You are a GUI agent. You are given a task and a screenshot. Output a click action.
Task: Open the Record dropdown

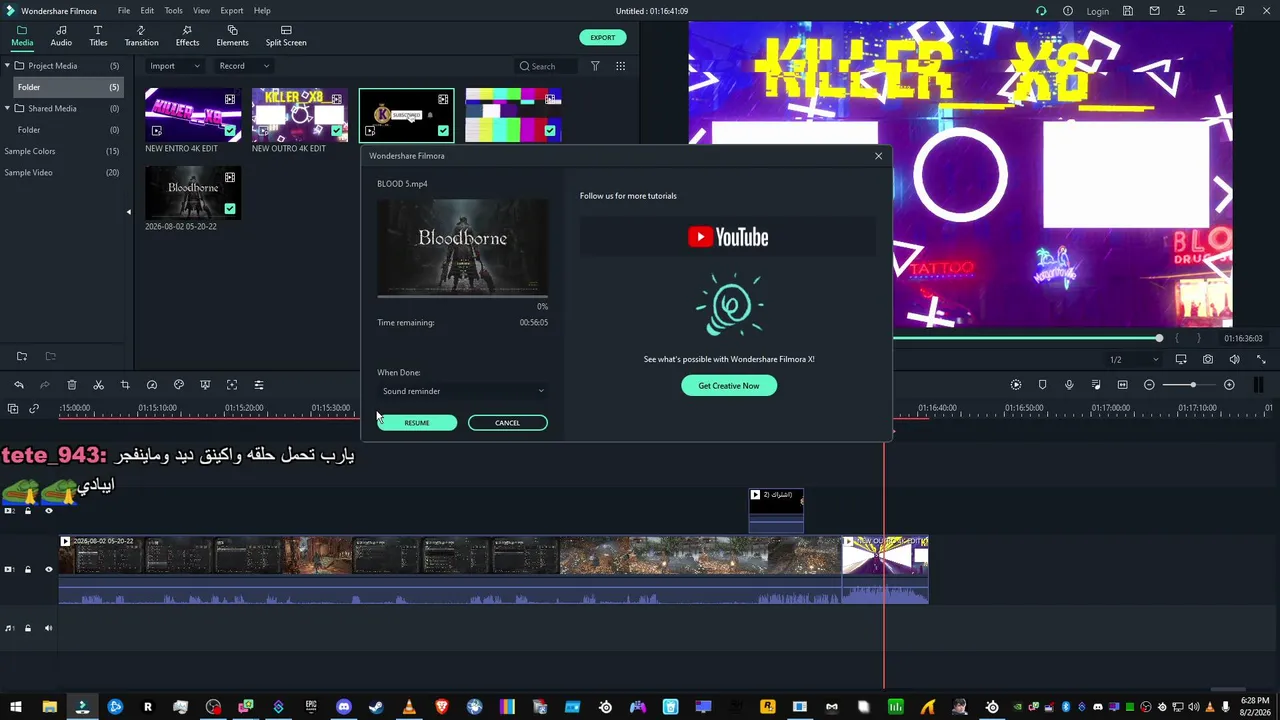pyautogui.click(x=244, y=66)
